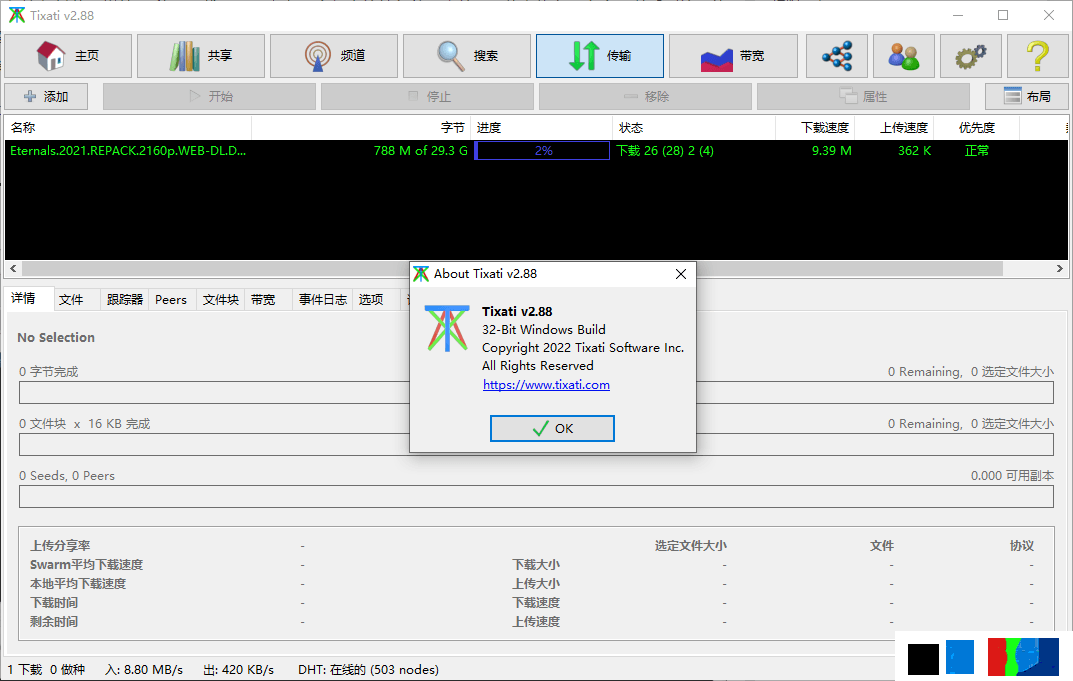The width and height of the screenshot is (1073, 681).
Task: Click the black square at the bottom-right
Action: [x=923, y=659]
